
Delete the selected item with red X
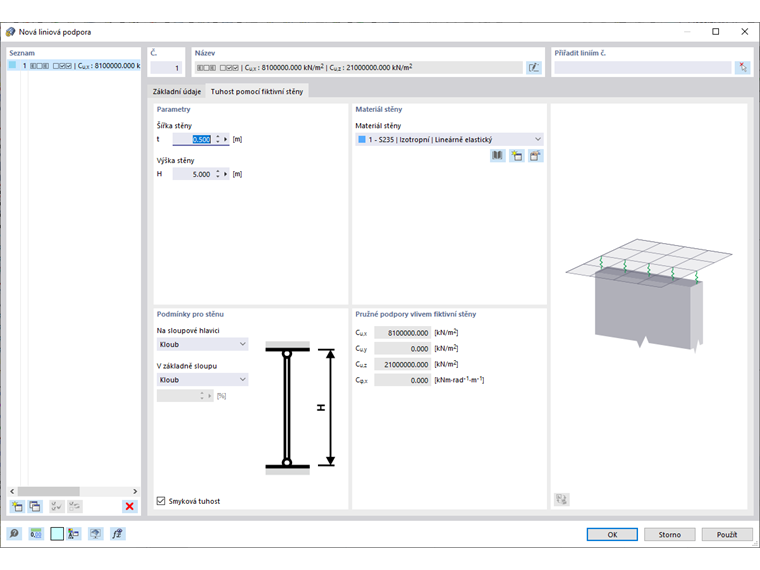[129, 507]
